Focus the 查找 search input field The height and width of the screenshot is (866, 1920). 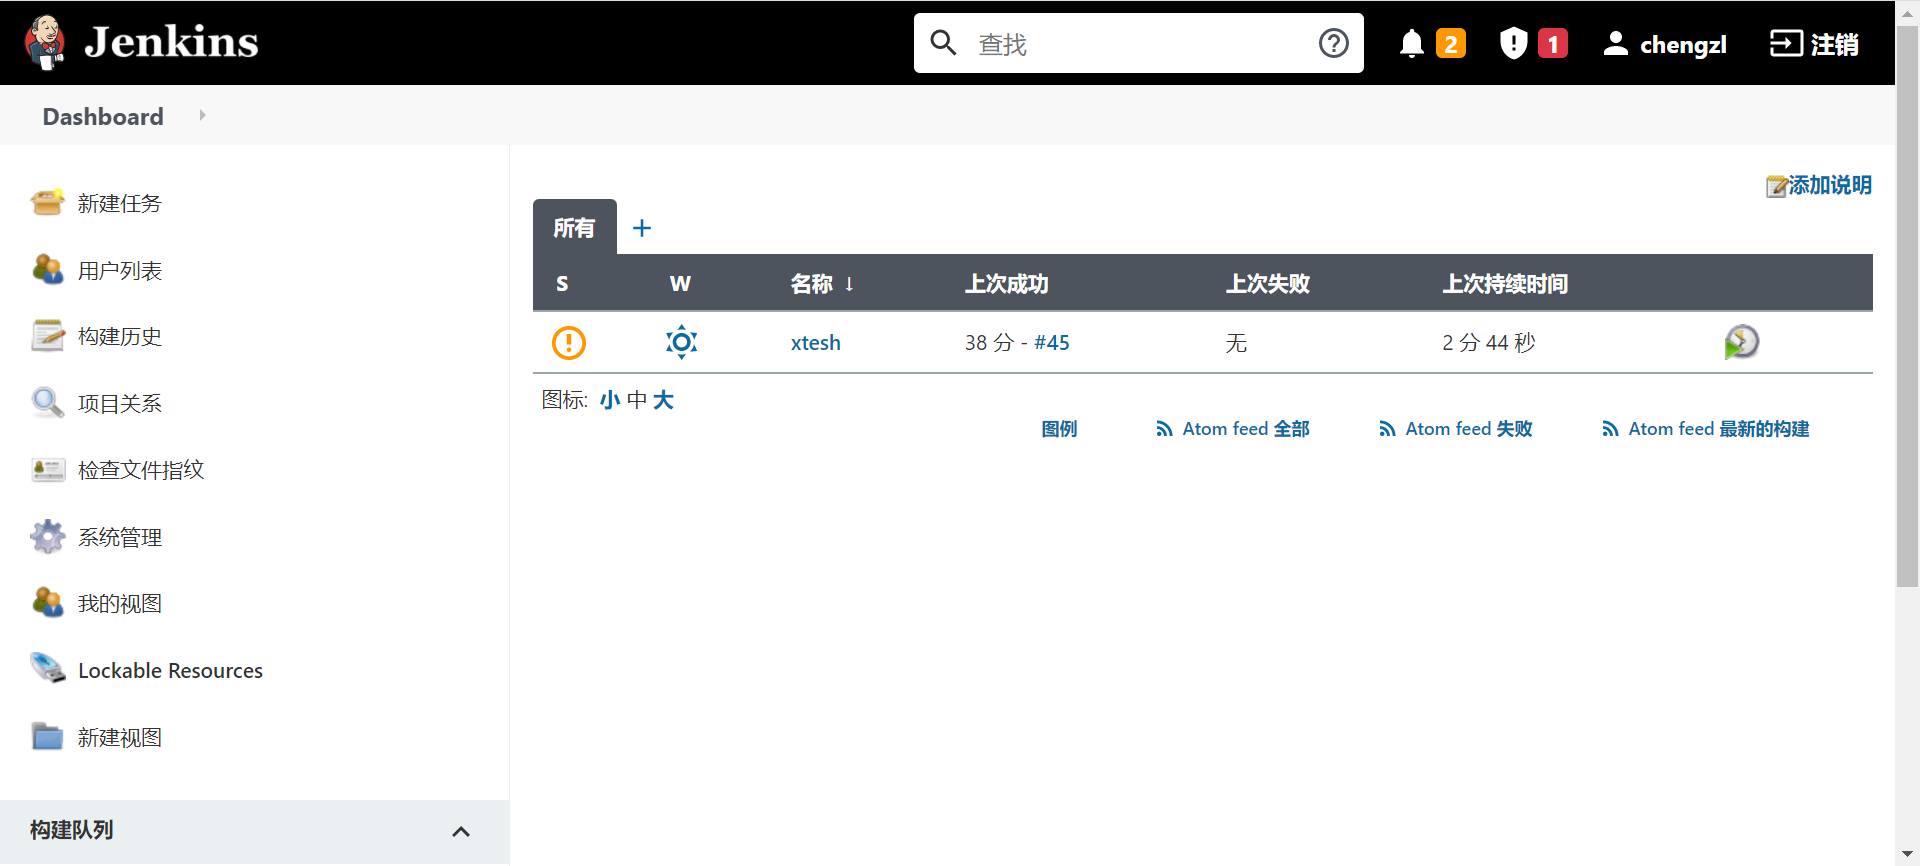(1138, 43)
